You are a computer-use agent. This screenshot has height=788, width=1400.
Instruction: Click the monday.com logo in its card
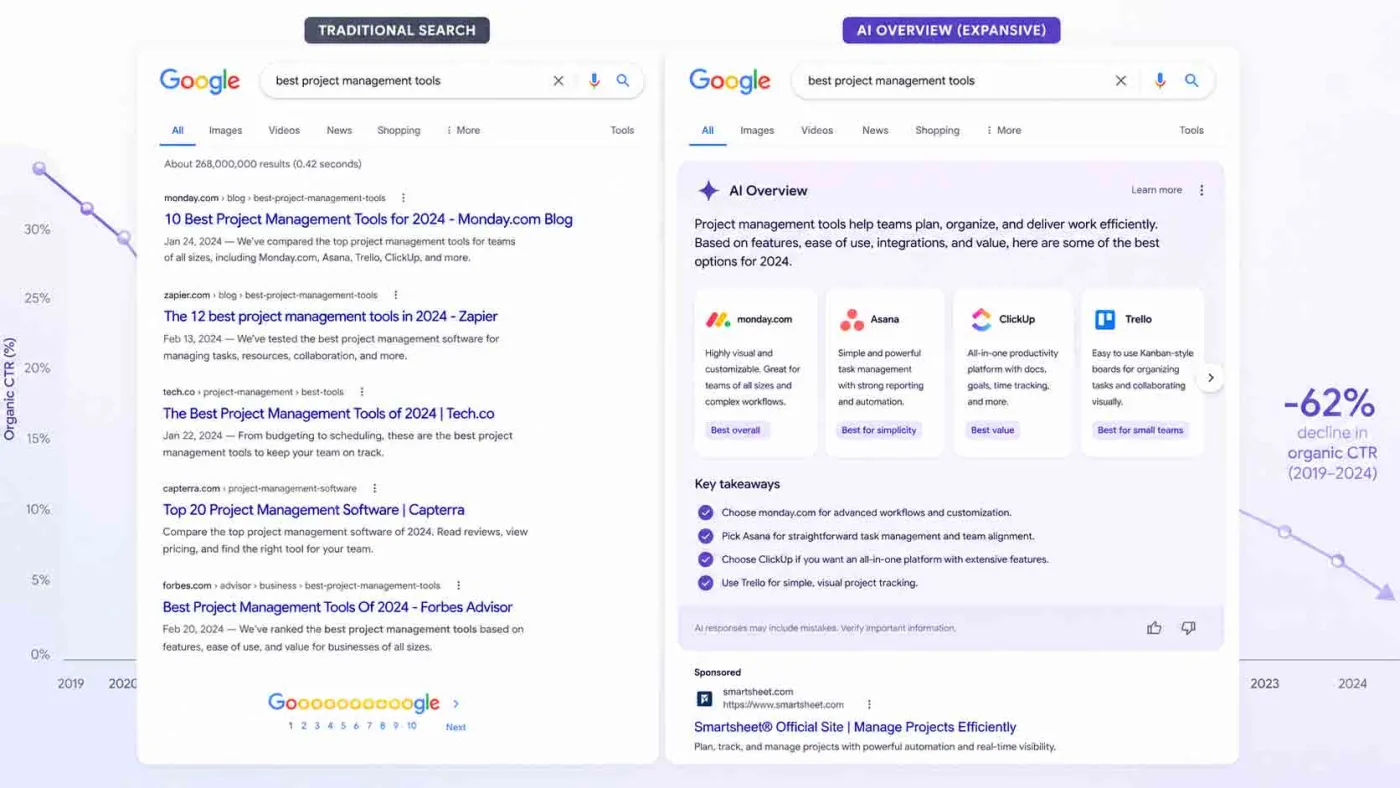point(718,320)
